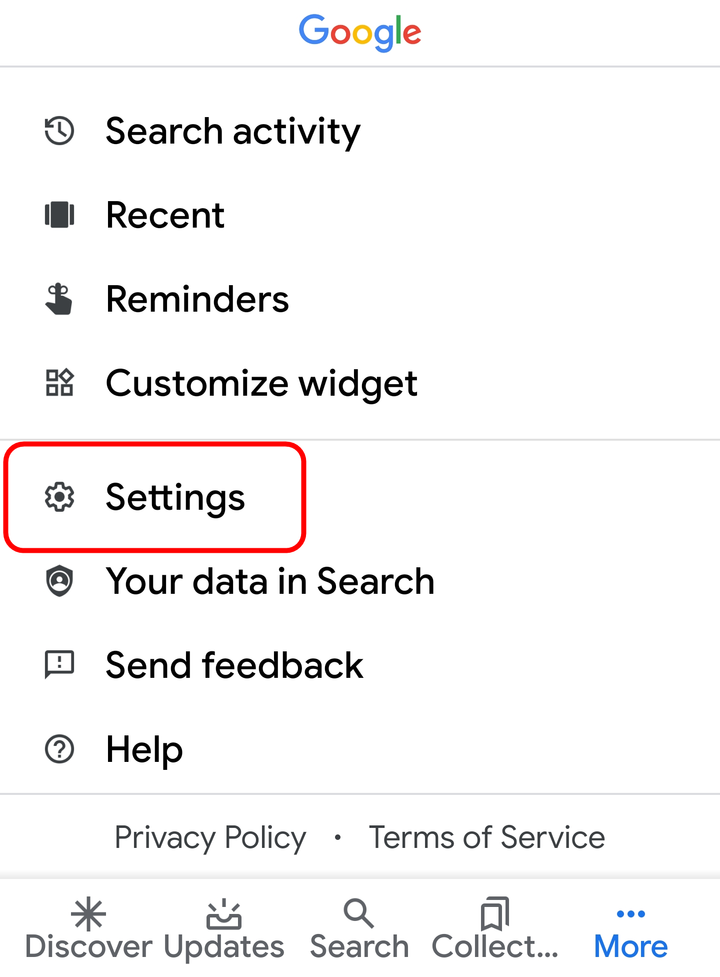Image resolution: width=720 pixels, height=977 pixels.
Task: Open the Recent menu entry
Action: coord(165,215)
